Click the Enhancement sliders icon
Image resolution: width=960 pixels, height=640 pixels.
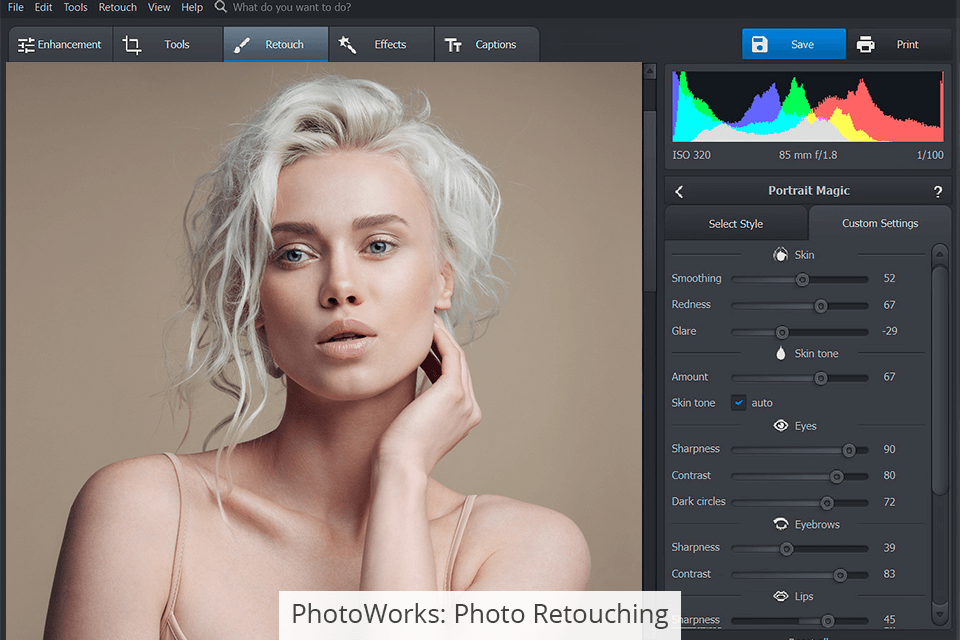(x=26, y=45)
